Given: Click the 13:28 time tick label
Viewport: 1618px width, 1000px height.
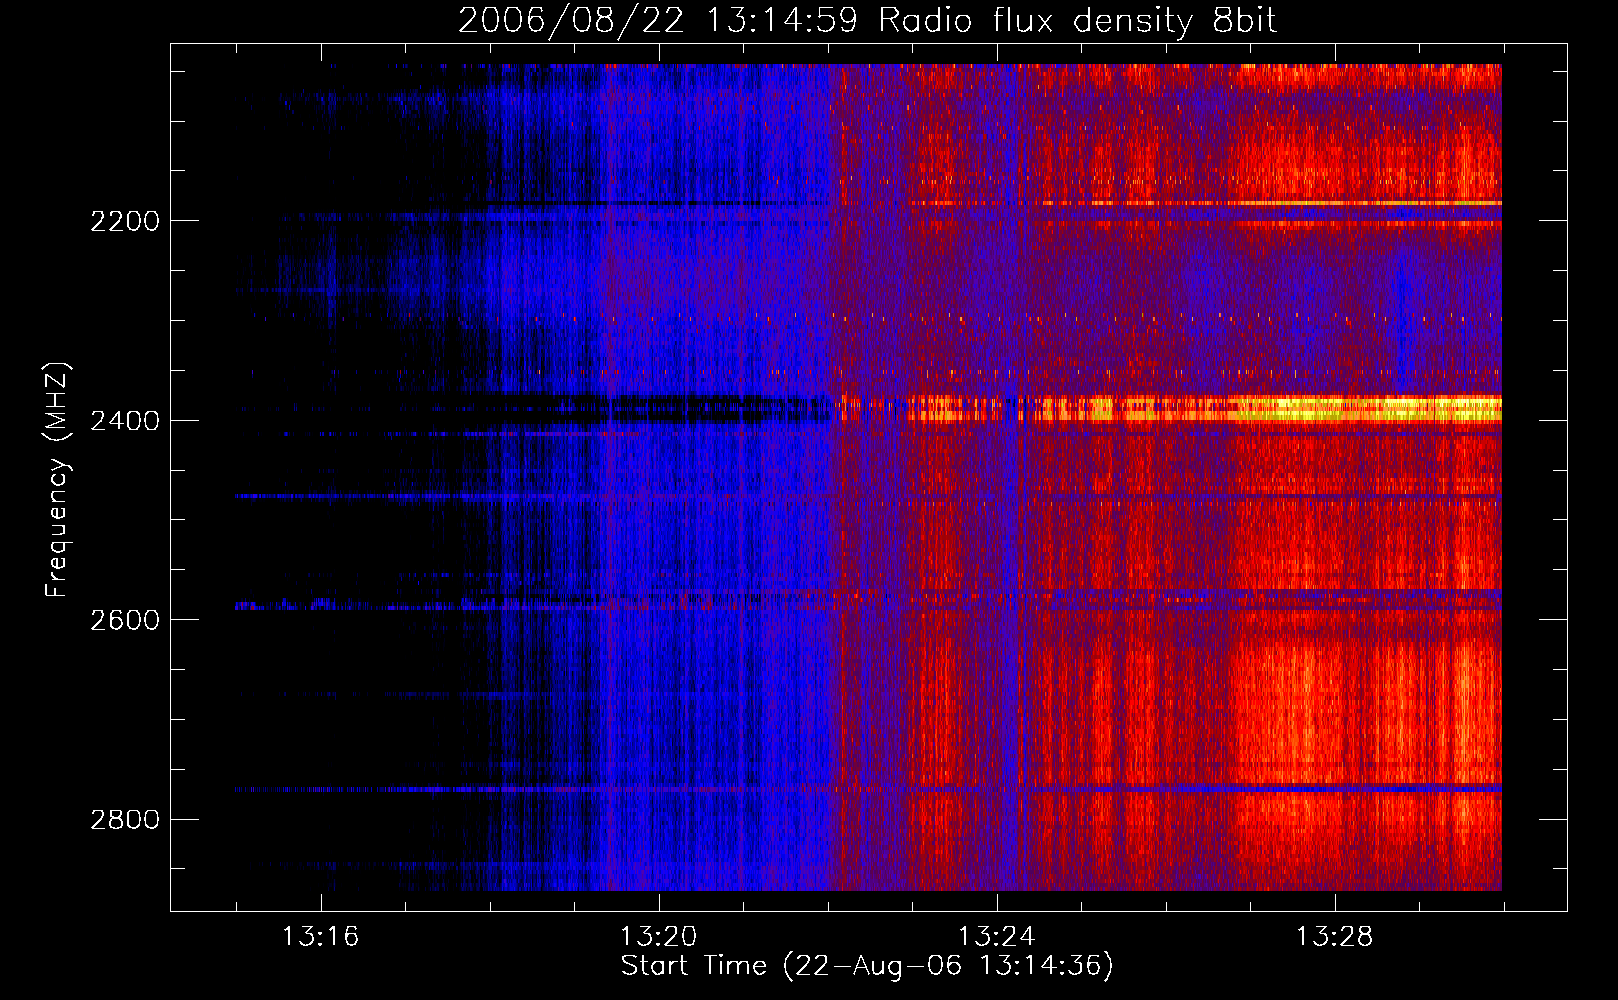Looking at the screenshot, I should [1334, 937].
